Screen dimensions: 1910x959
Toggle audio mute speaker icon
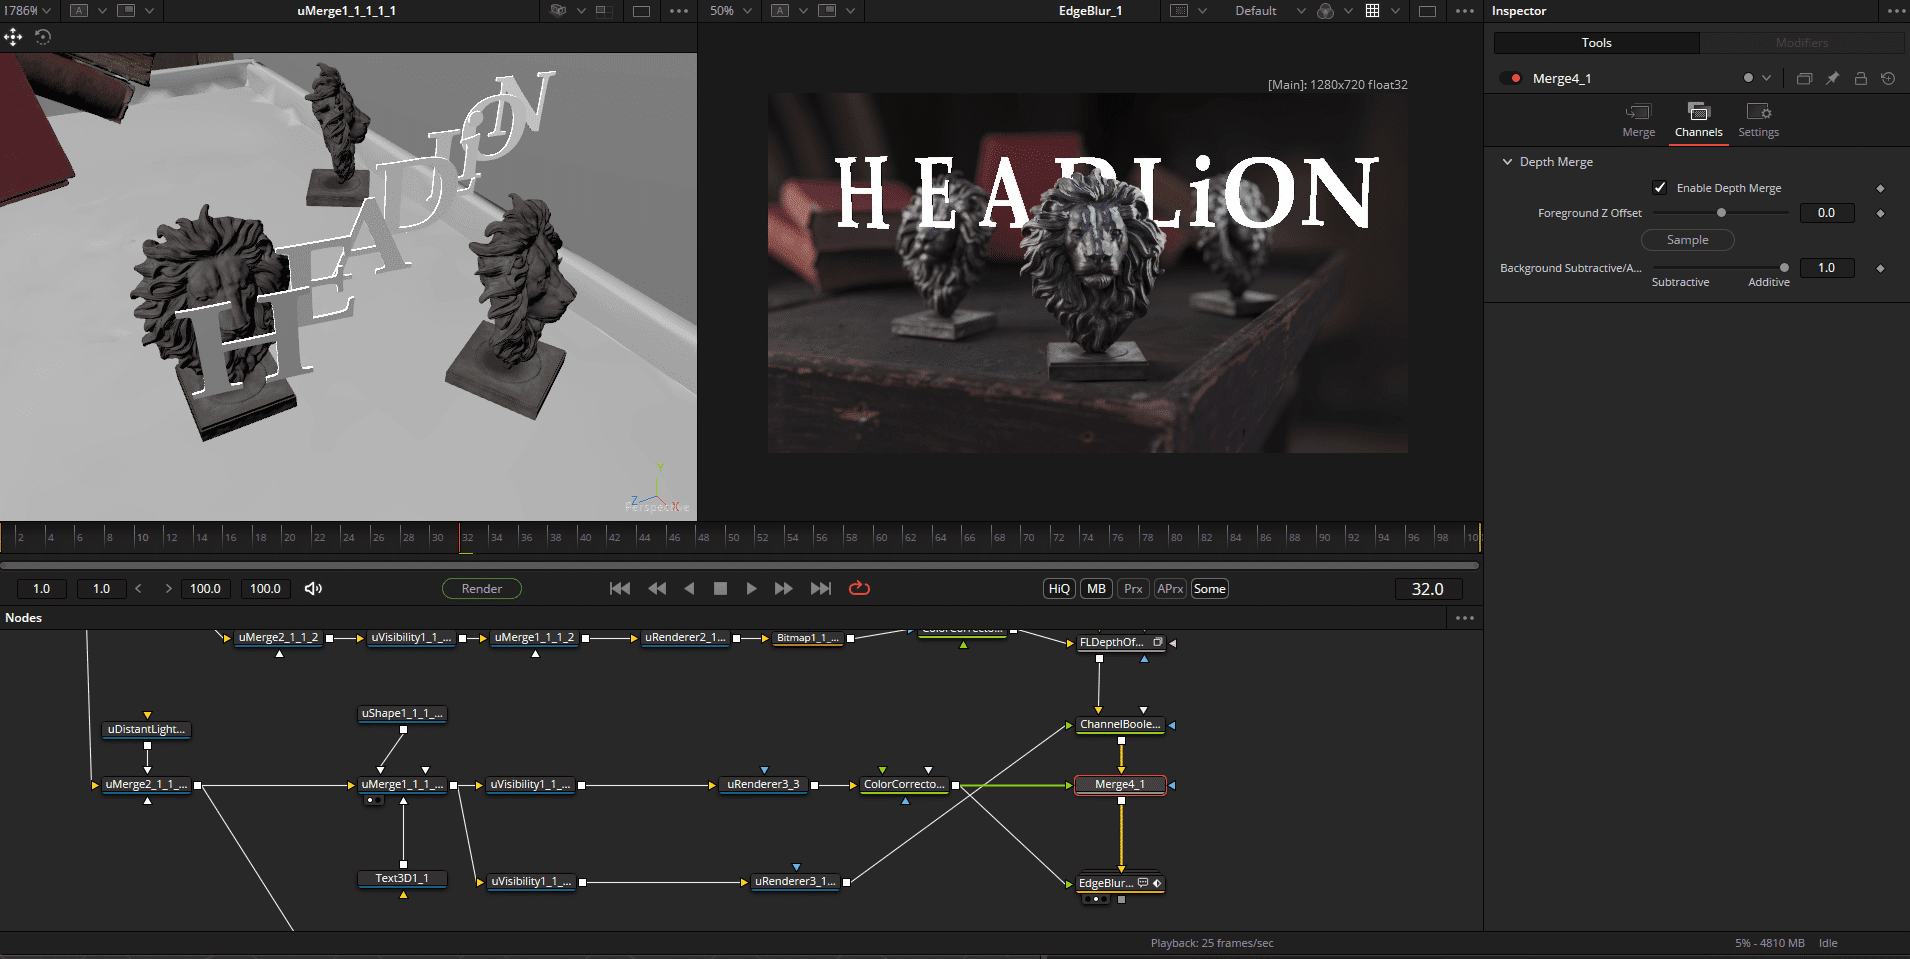point(313,589)
